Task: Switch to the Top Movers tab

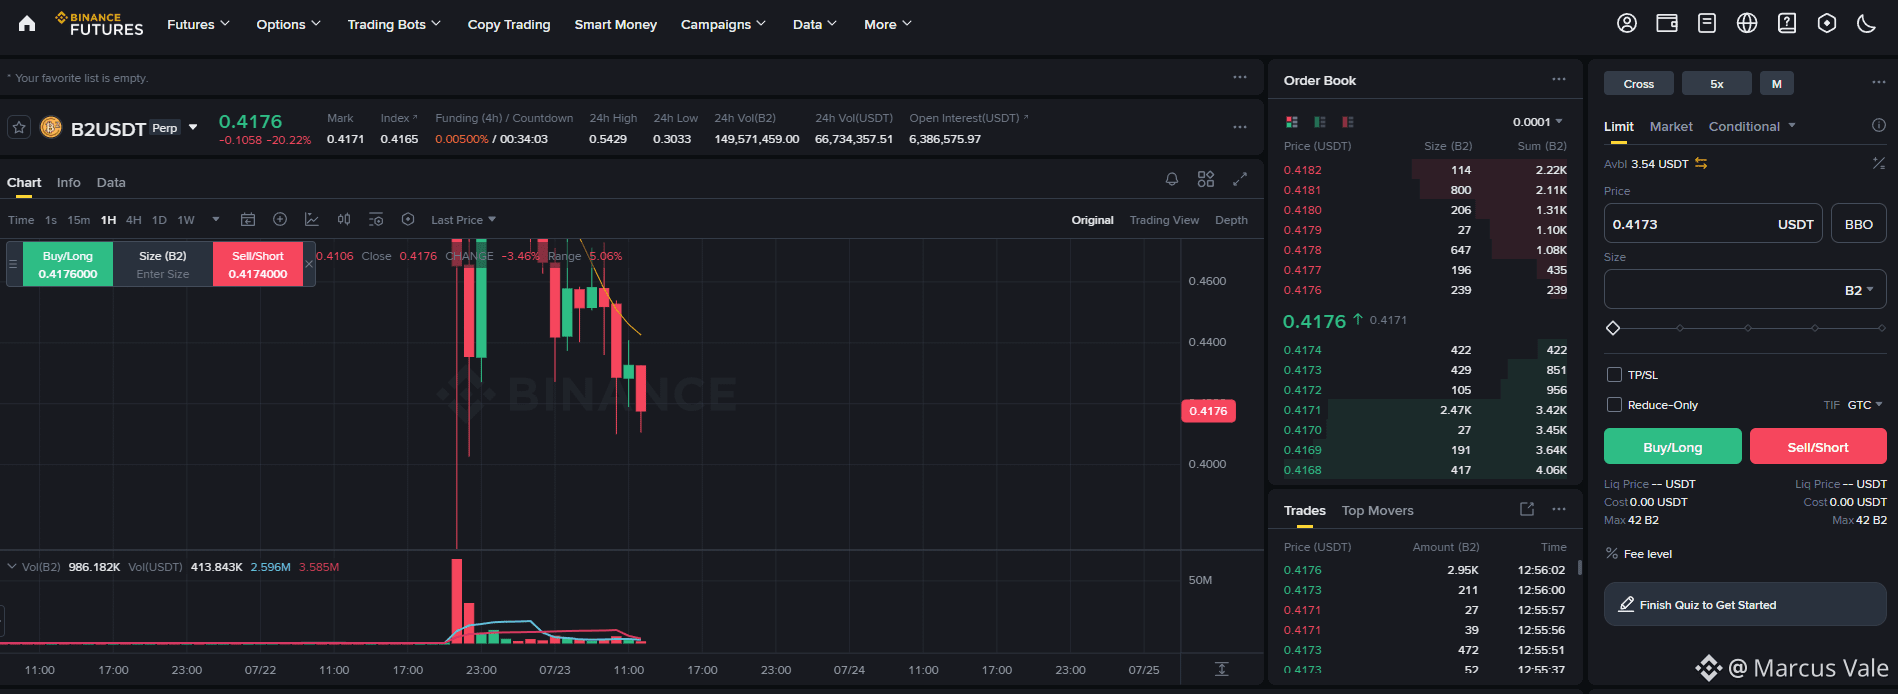Action: [x=1378, y=510]
